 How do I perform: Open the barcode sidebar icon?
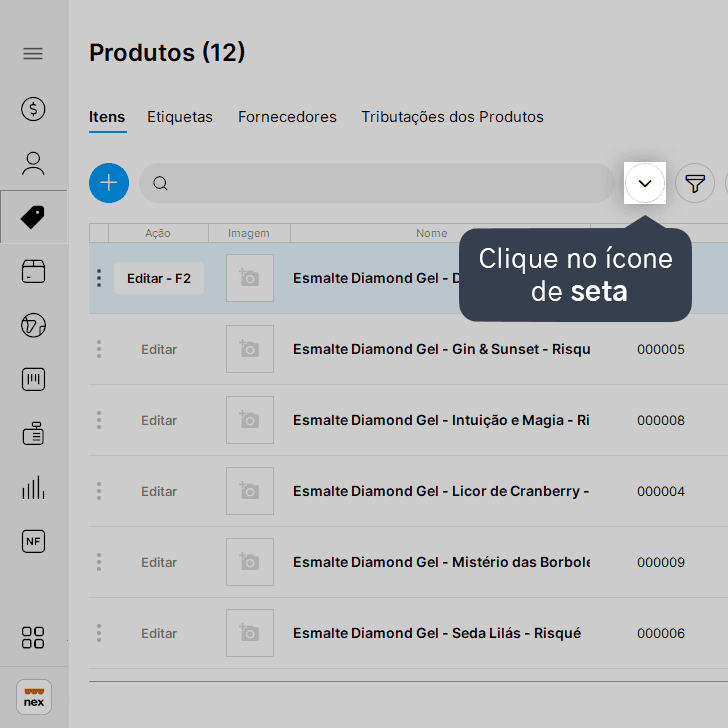point(33,379)
